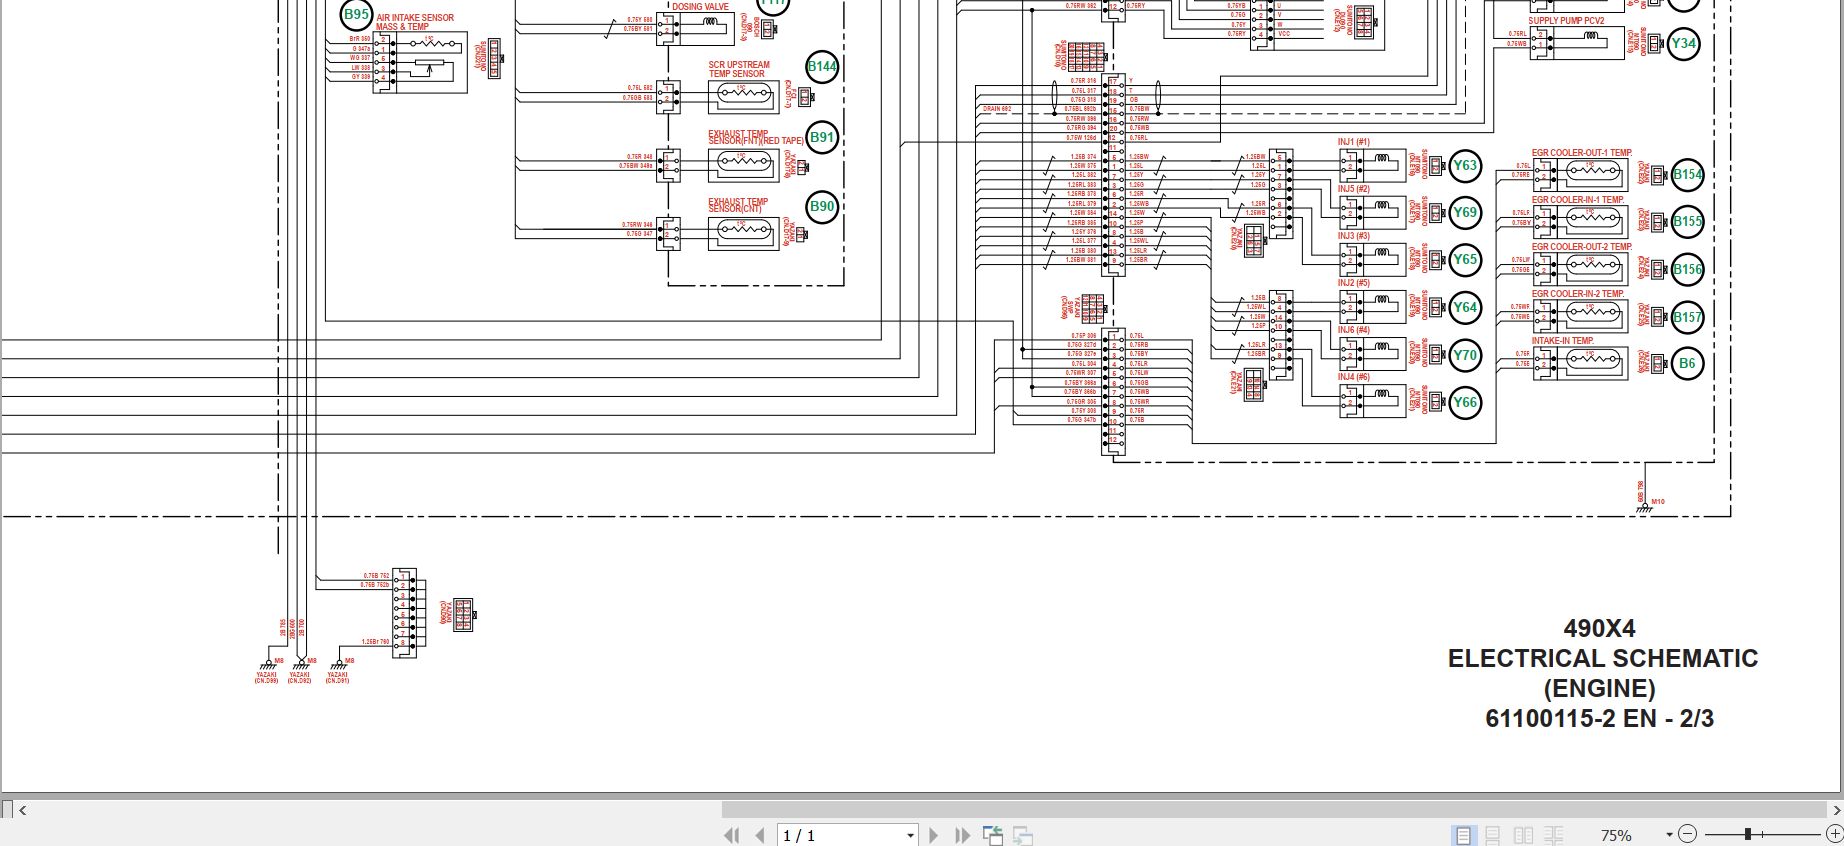Click the Y34 supply pump marker

click(1684, 43)
